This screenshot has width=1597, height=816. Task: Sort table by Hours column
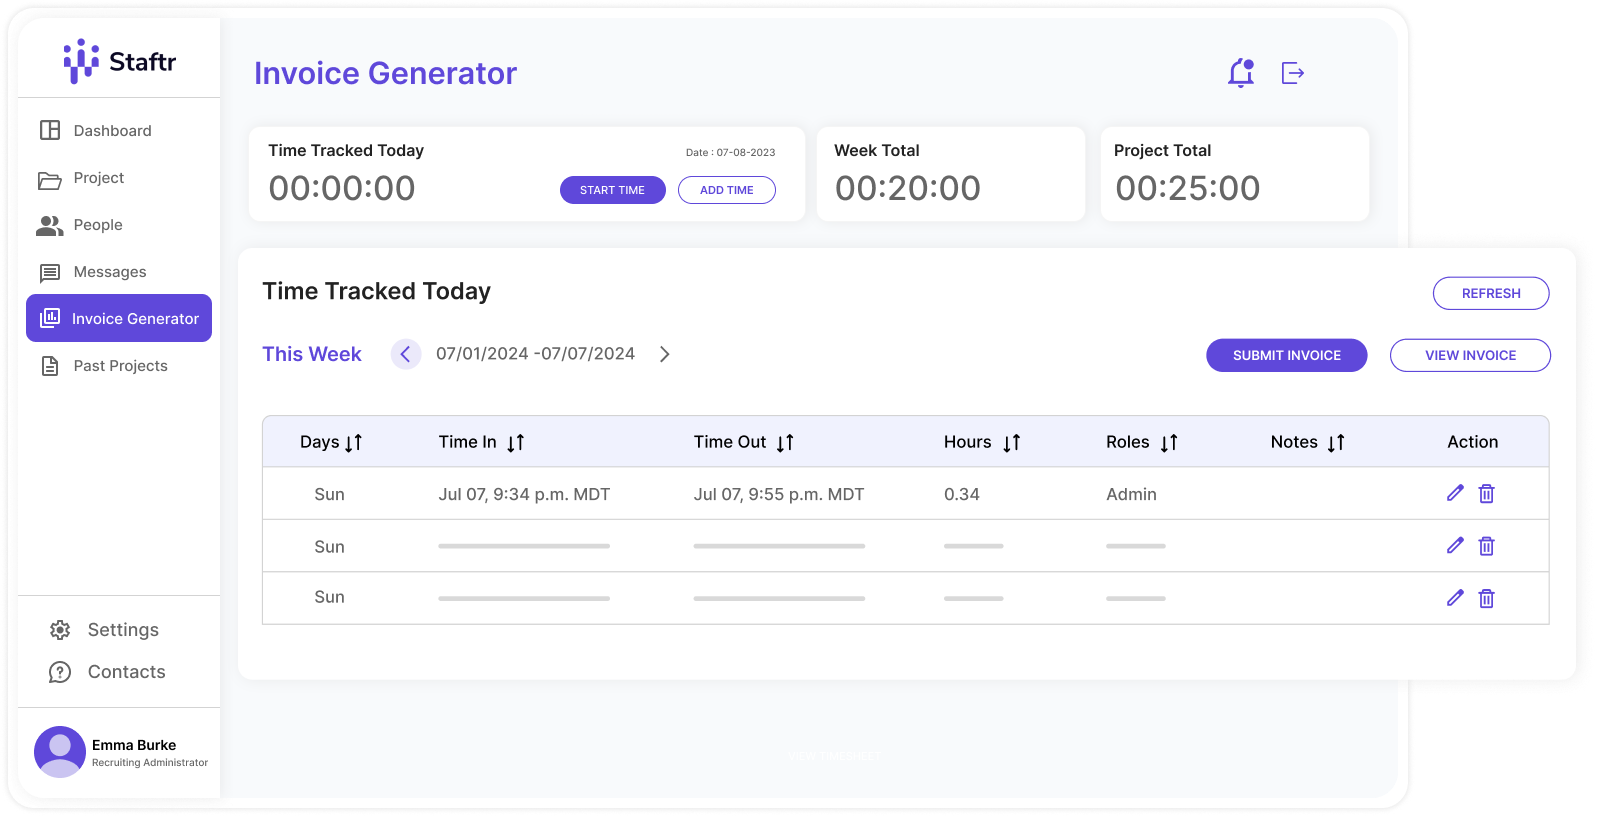point(1012,442)
